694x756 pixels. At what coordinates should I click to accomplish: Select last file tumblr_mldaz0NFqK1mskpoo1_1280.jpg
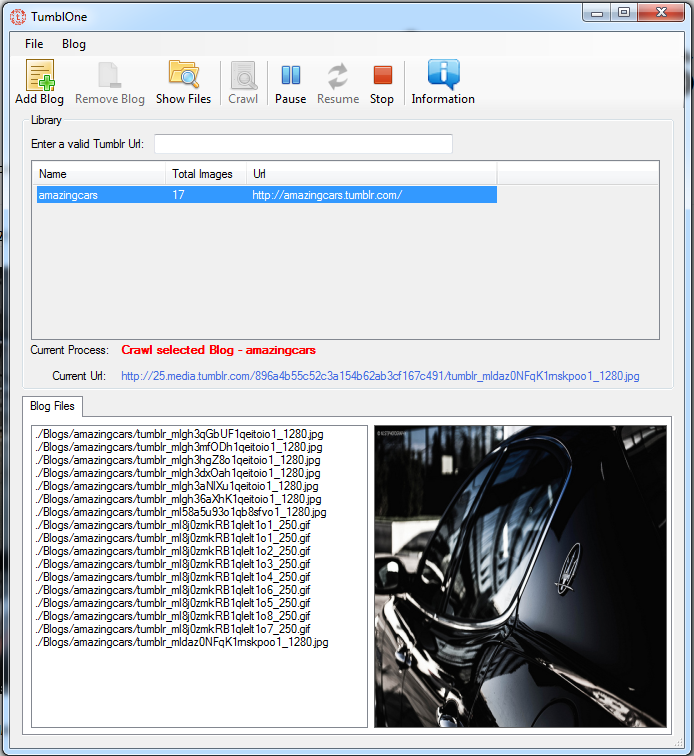coord(182,642)
